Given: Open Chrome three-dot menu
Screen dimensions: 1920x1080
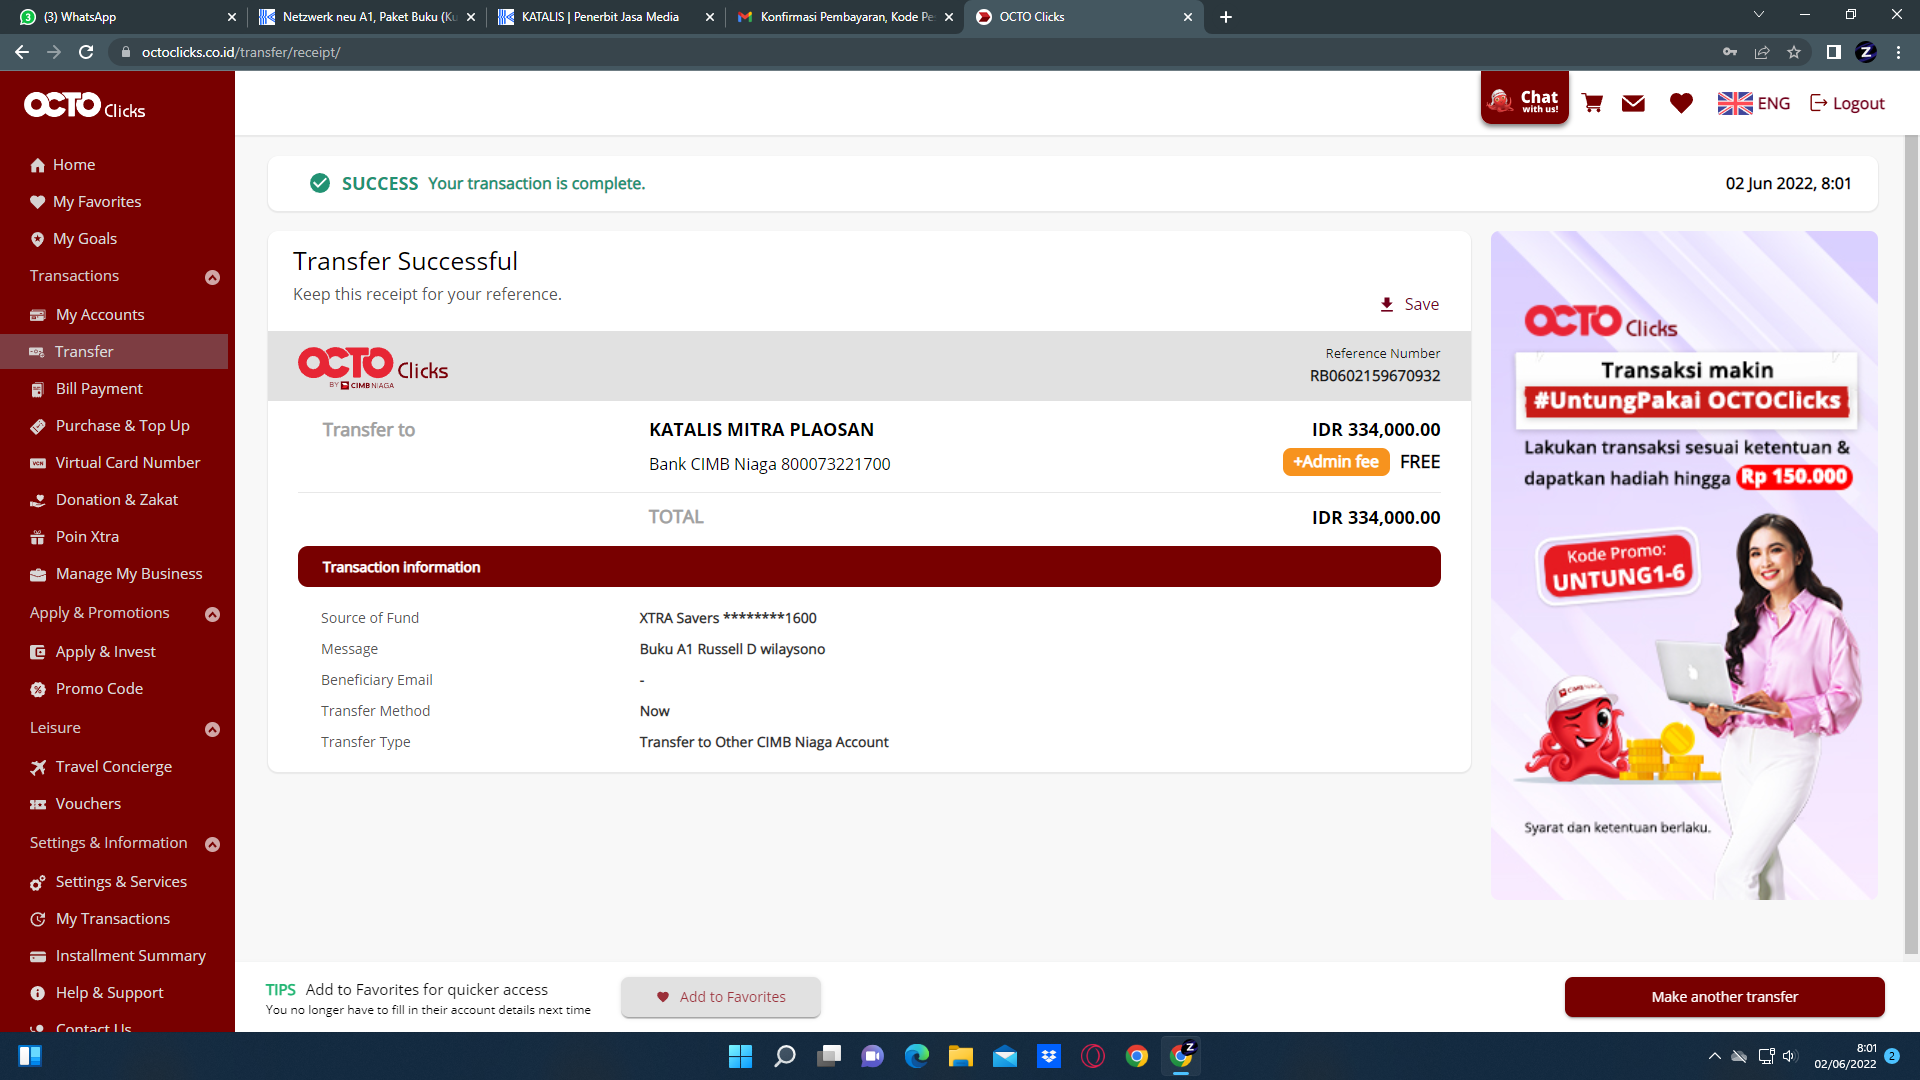Looking at the screenshot, I should [x=1898, y=52].
